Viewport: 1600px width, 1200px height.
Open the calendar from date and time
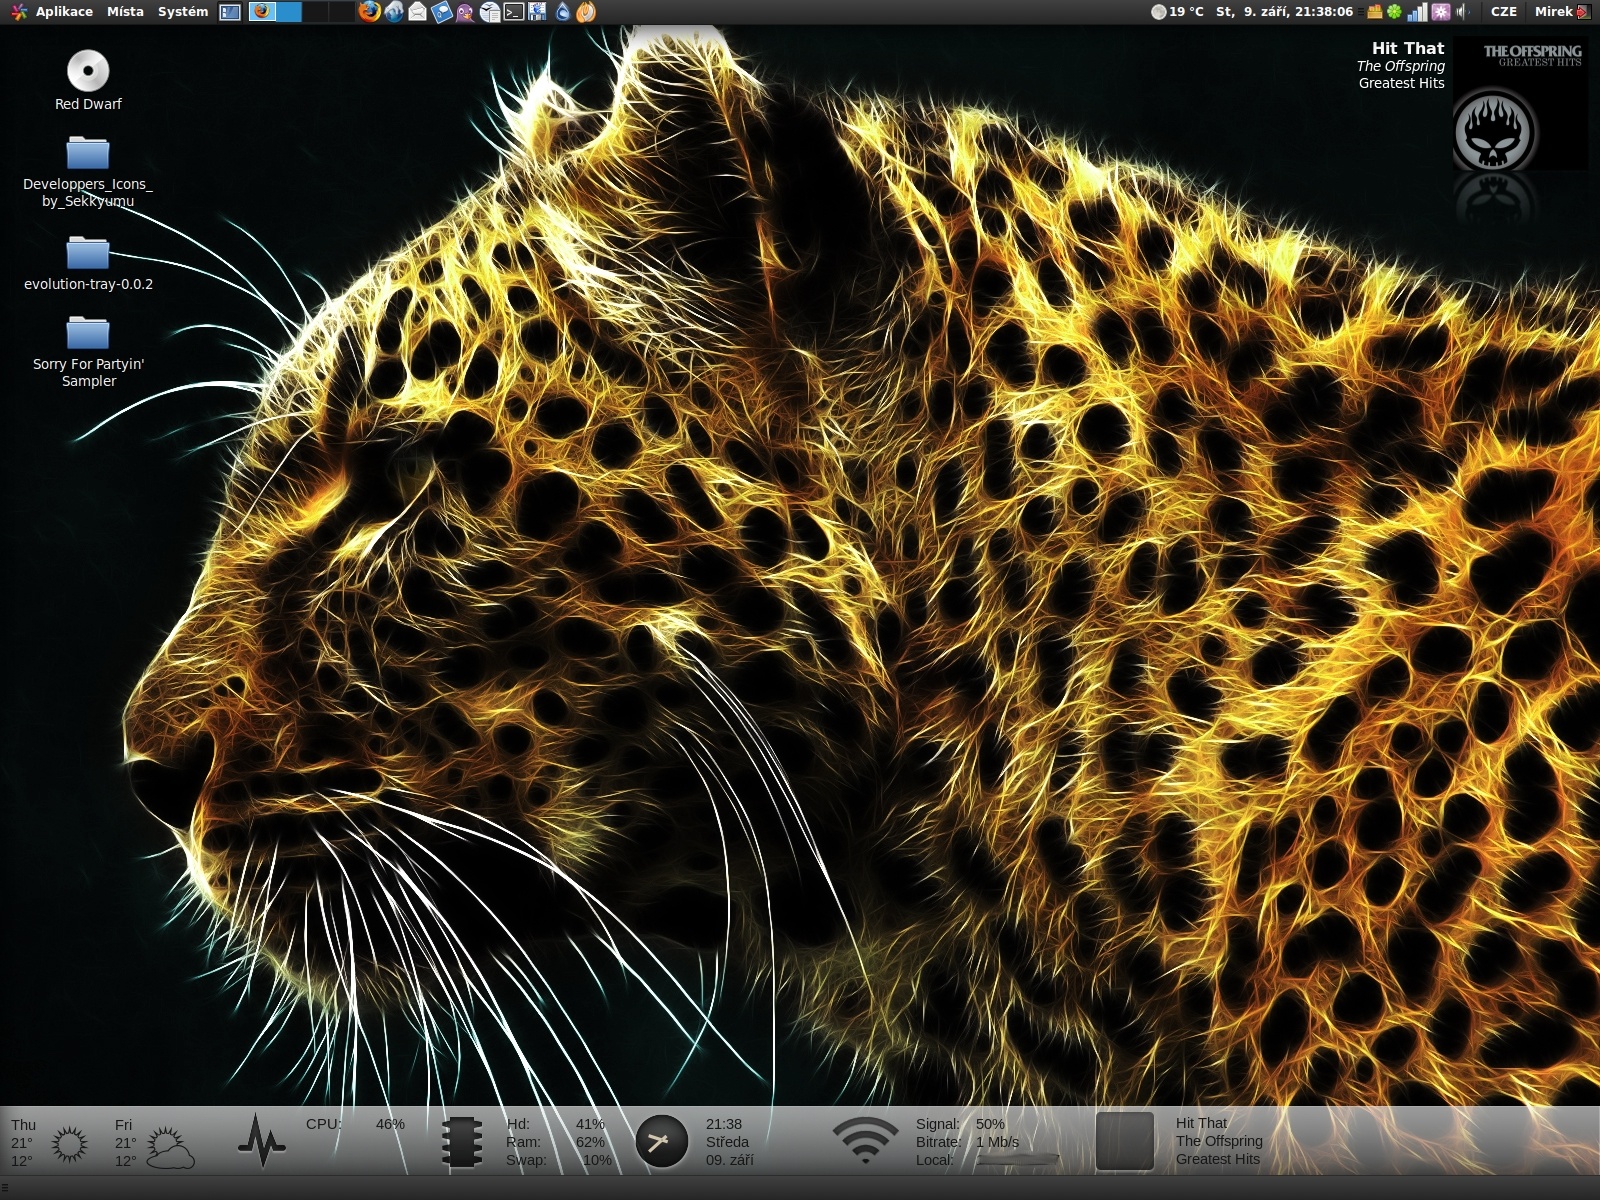pyautogui.click(x=1284, y=12)
